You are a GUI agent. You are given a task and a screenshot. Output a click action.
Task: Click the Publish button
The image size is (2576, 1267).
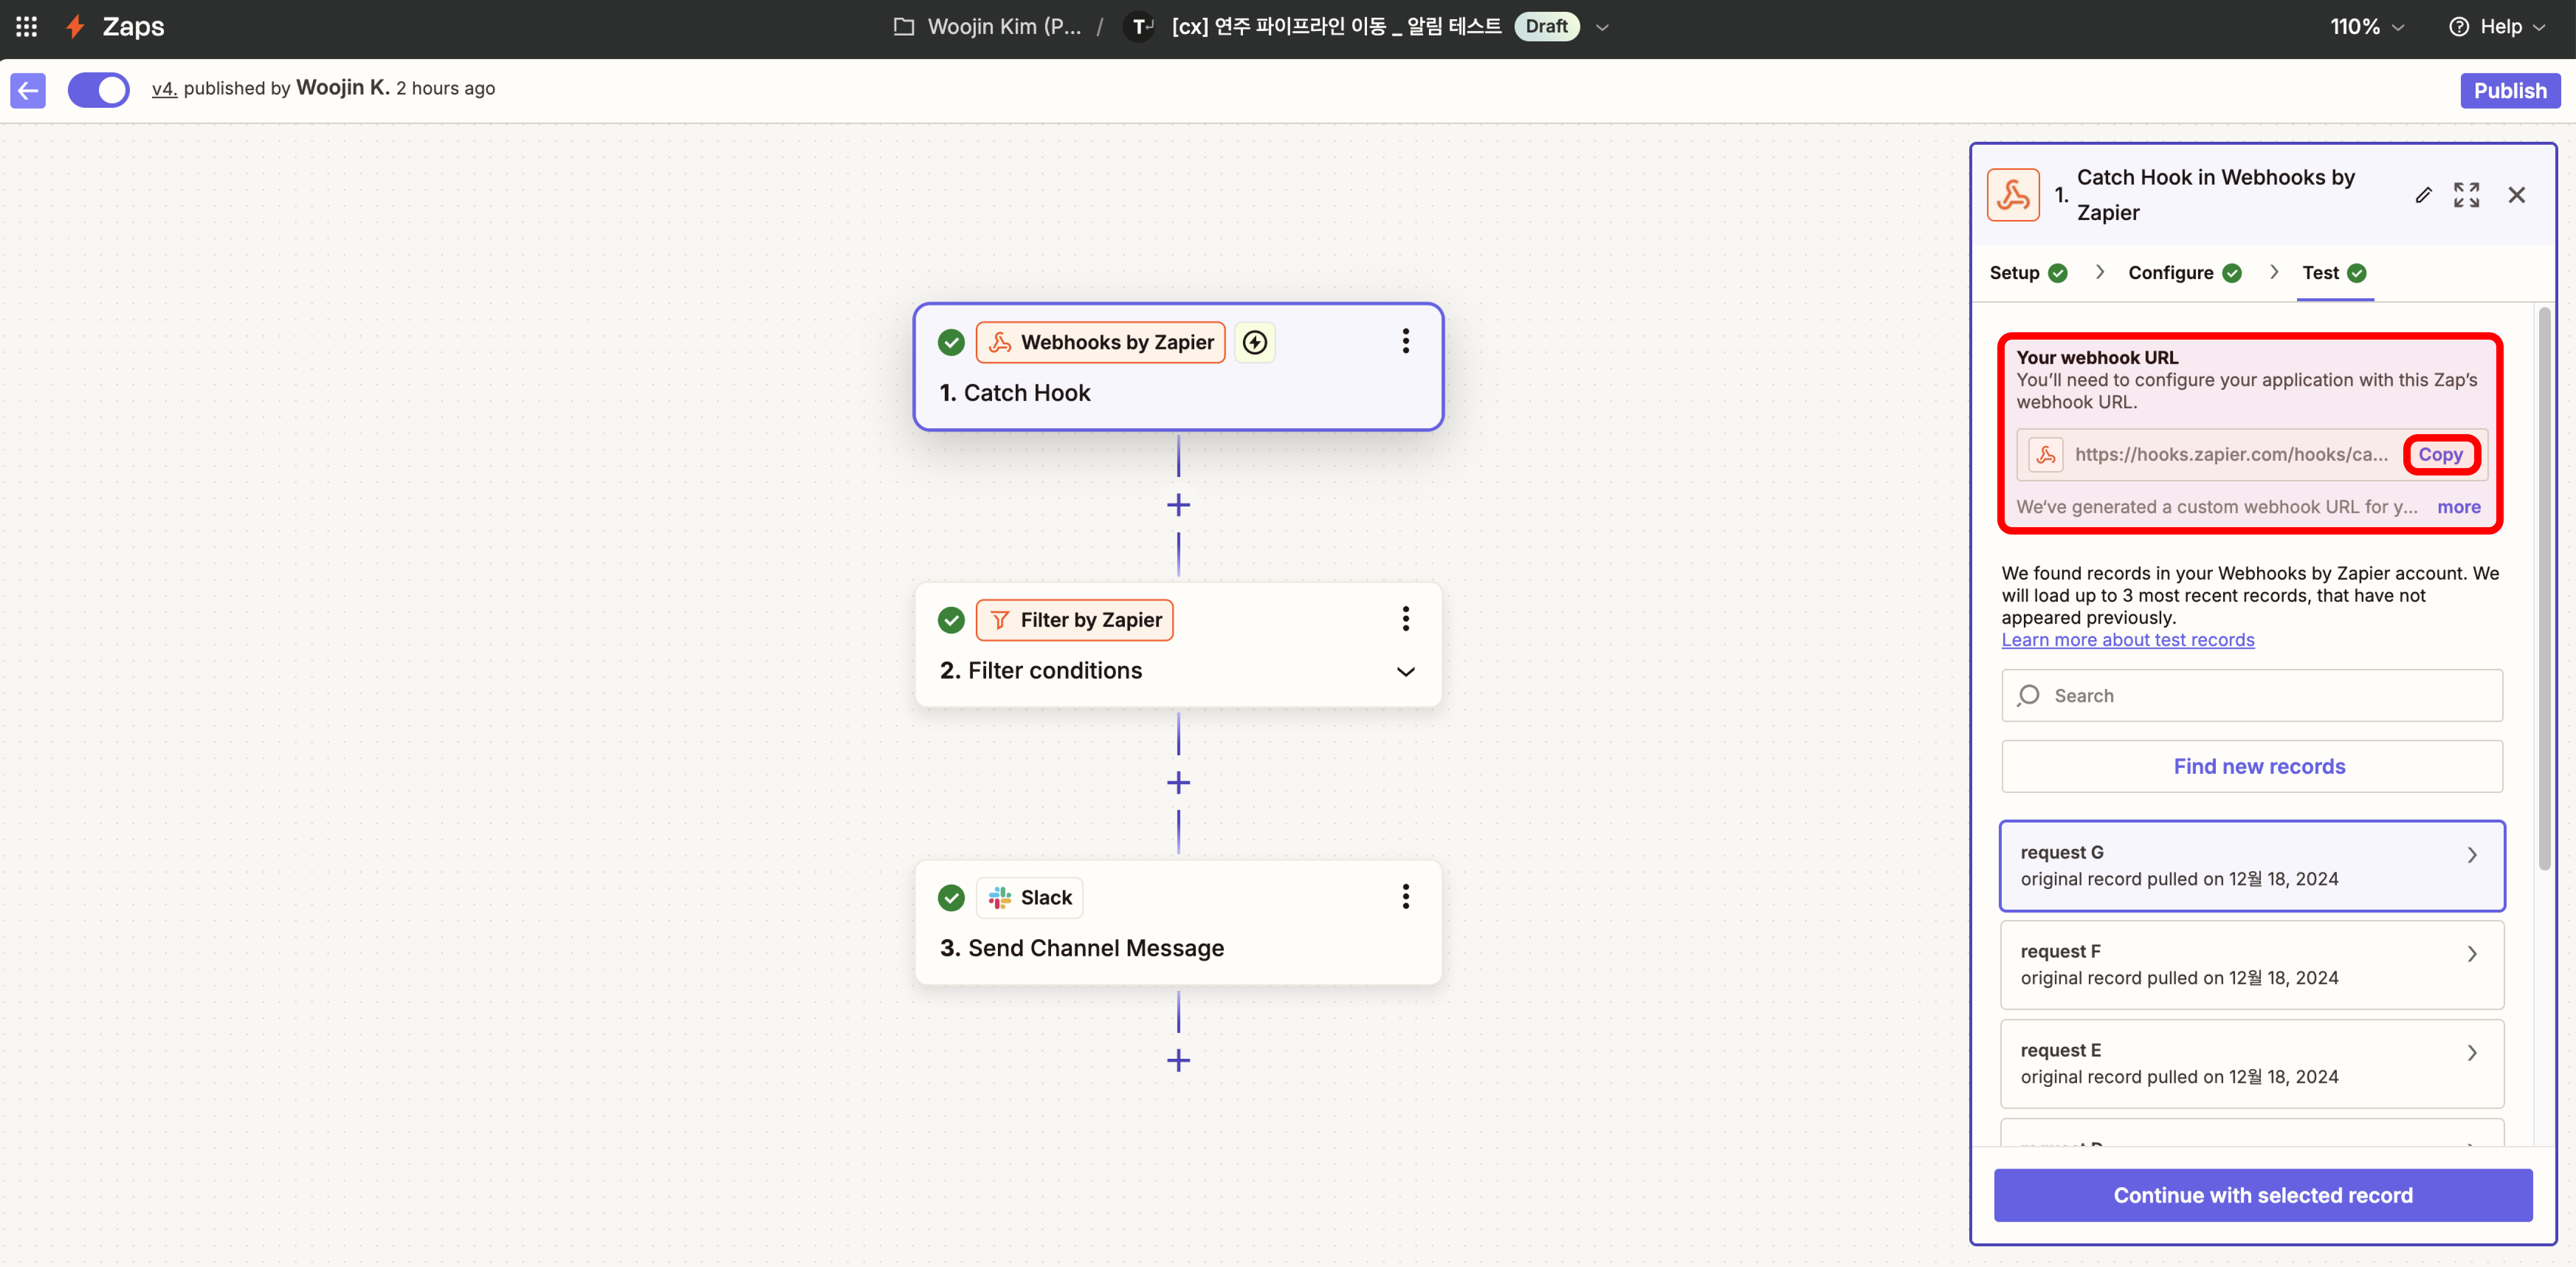(2510, 91)
